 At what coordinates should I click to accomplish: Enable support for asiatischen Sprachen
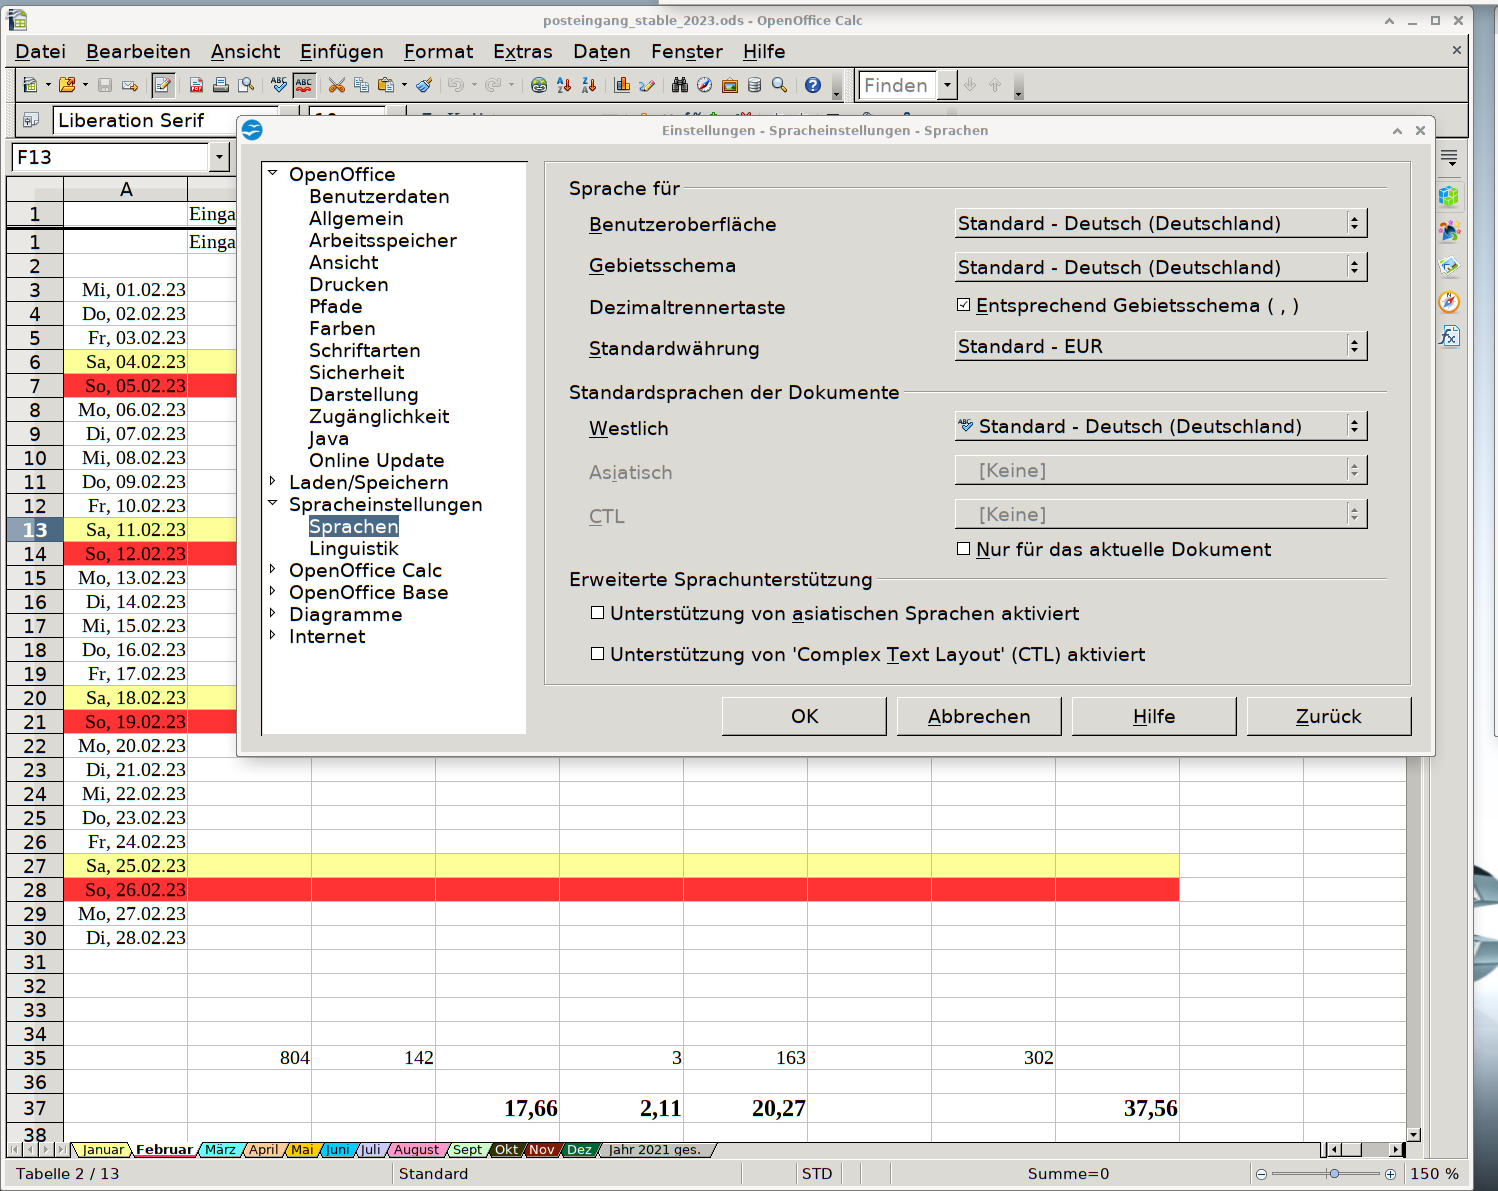click(x=597, y=612)
